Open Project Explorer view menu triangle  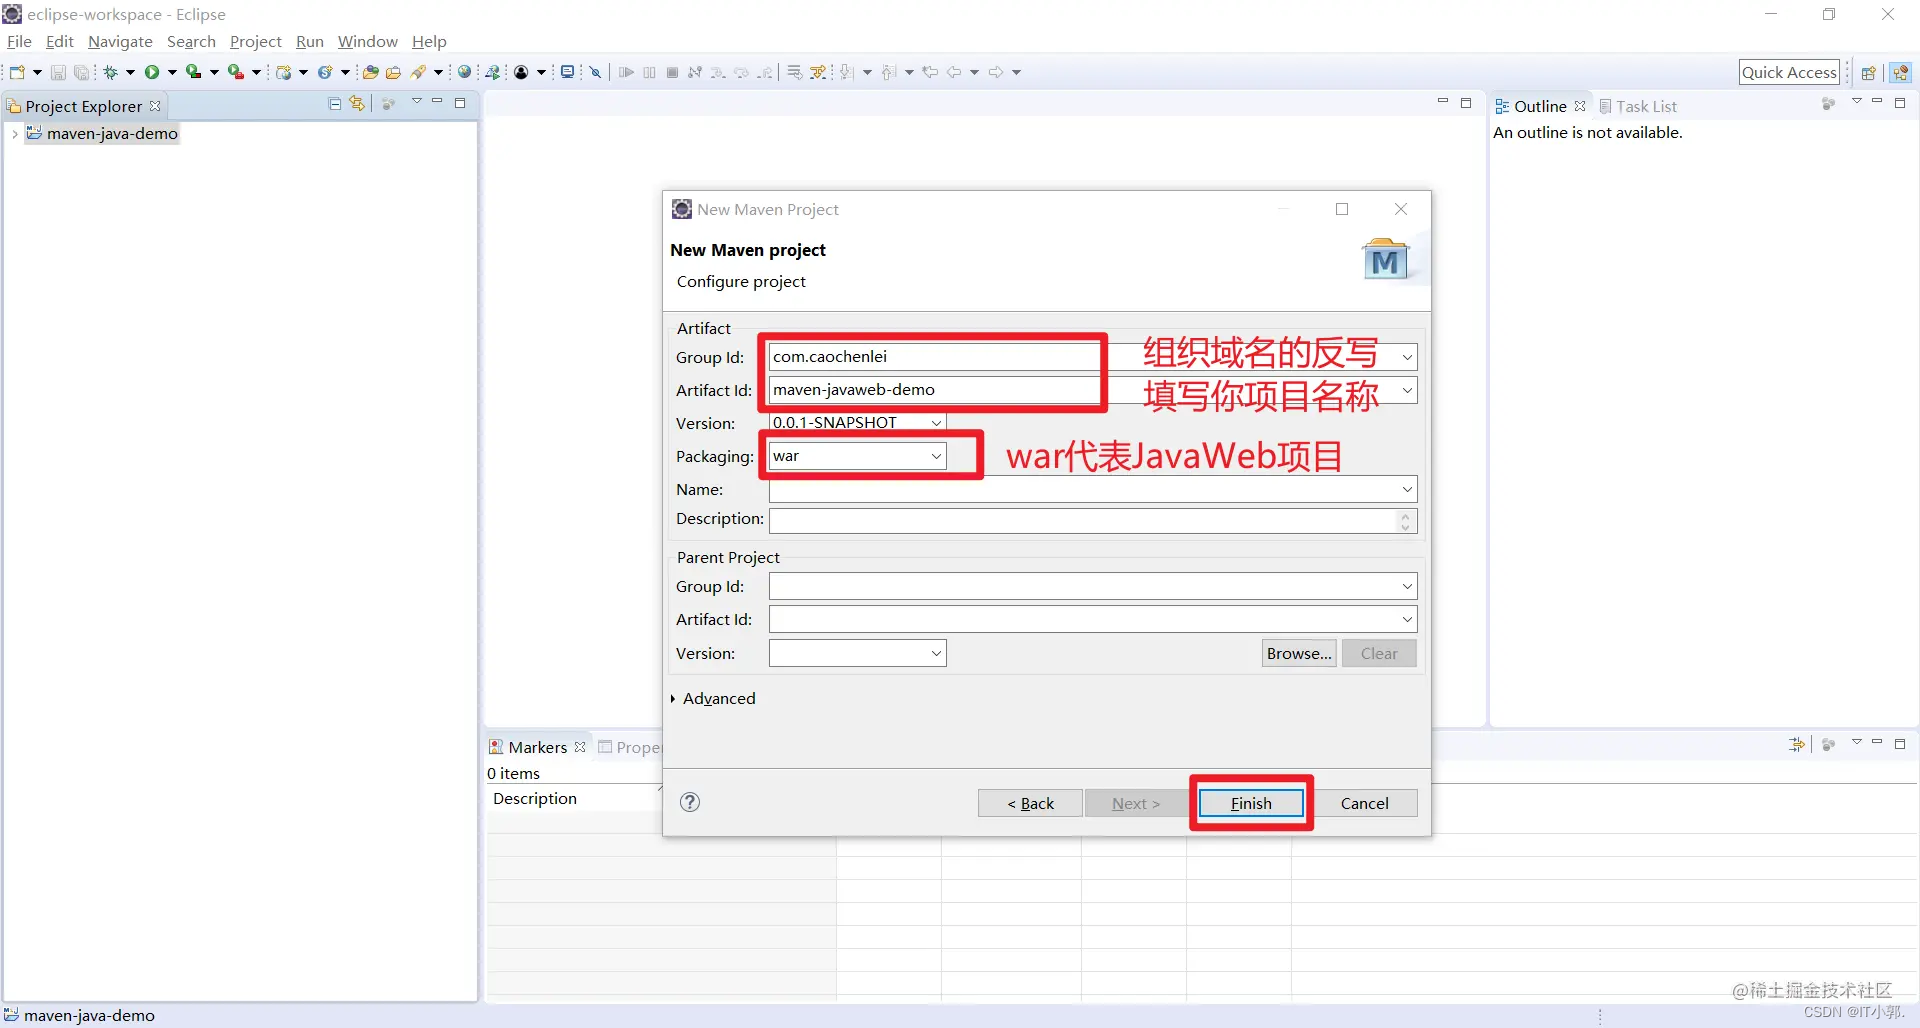pyautogui.click(x=417, y=102)
